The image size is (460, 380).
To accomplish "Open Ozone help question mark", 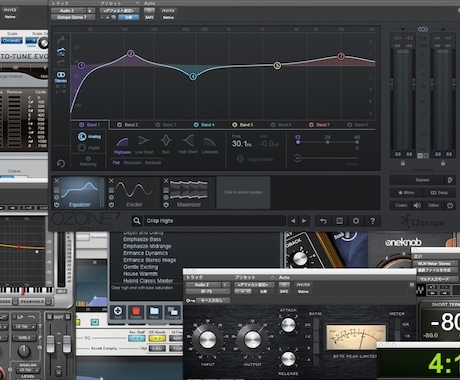I will (373, 221).
